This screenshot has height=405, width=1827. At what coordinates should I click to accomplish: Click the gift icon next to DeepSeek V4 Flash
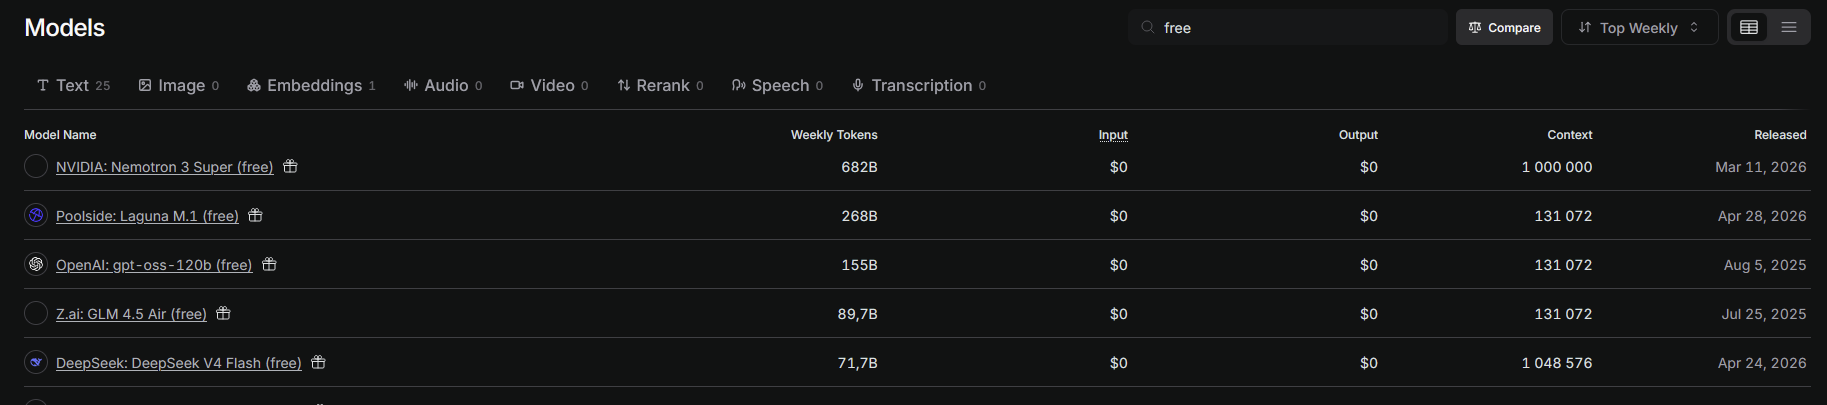coord(318,362)
